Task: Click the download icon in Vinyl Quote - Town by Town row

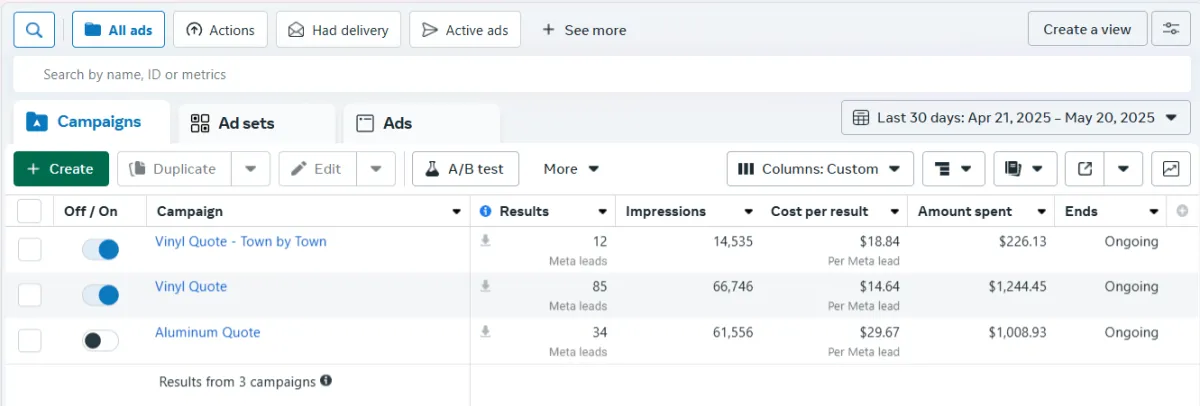Action: (485, 241)
